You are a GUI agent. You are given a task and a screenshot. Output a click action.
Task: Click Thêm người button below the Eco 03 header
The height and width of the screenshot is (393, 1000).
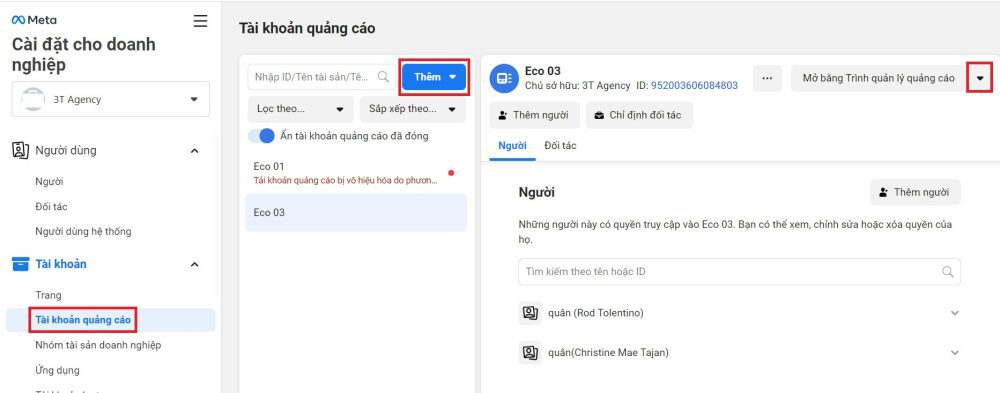pos(534,115)
